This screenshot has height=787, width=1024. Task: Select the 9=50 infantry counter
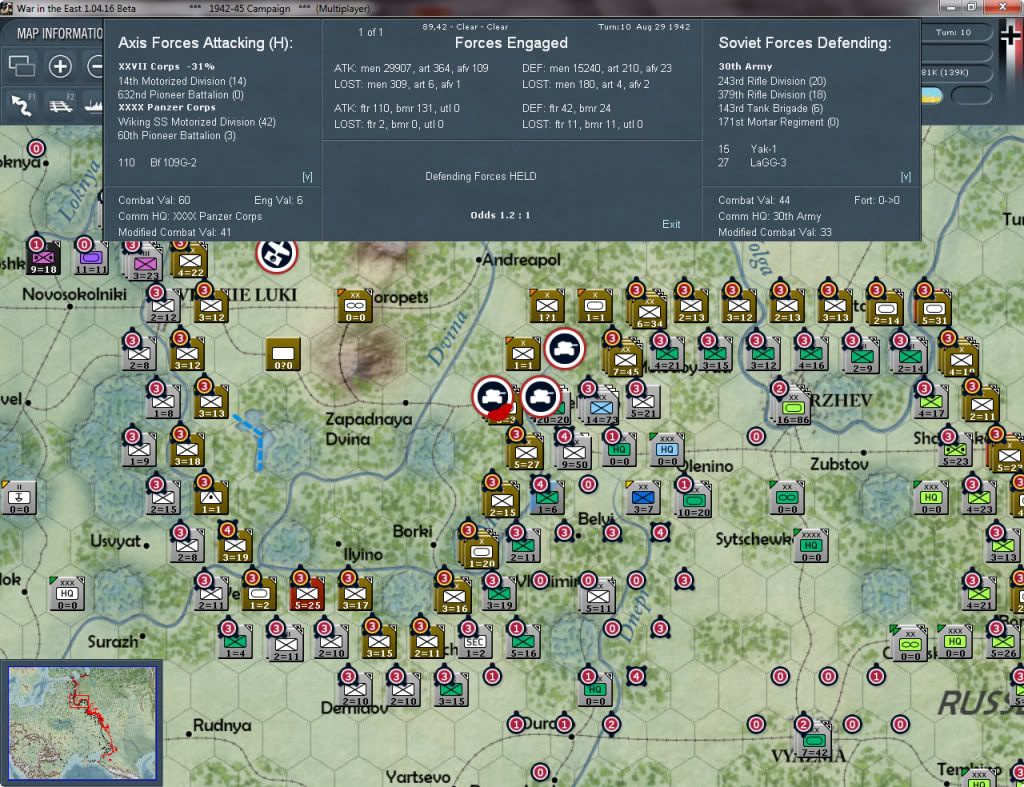[x=574, y=453]
